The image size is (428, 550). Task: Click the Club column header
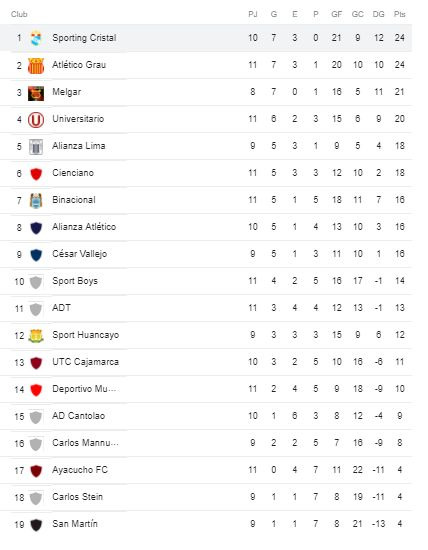click(x=19, y=14)
